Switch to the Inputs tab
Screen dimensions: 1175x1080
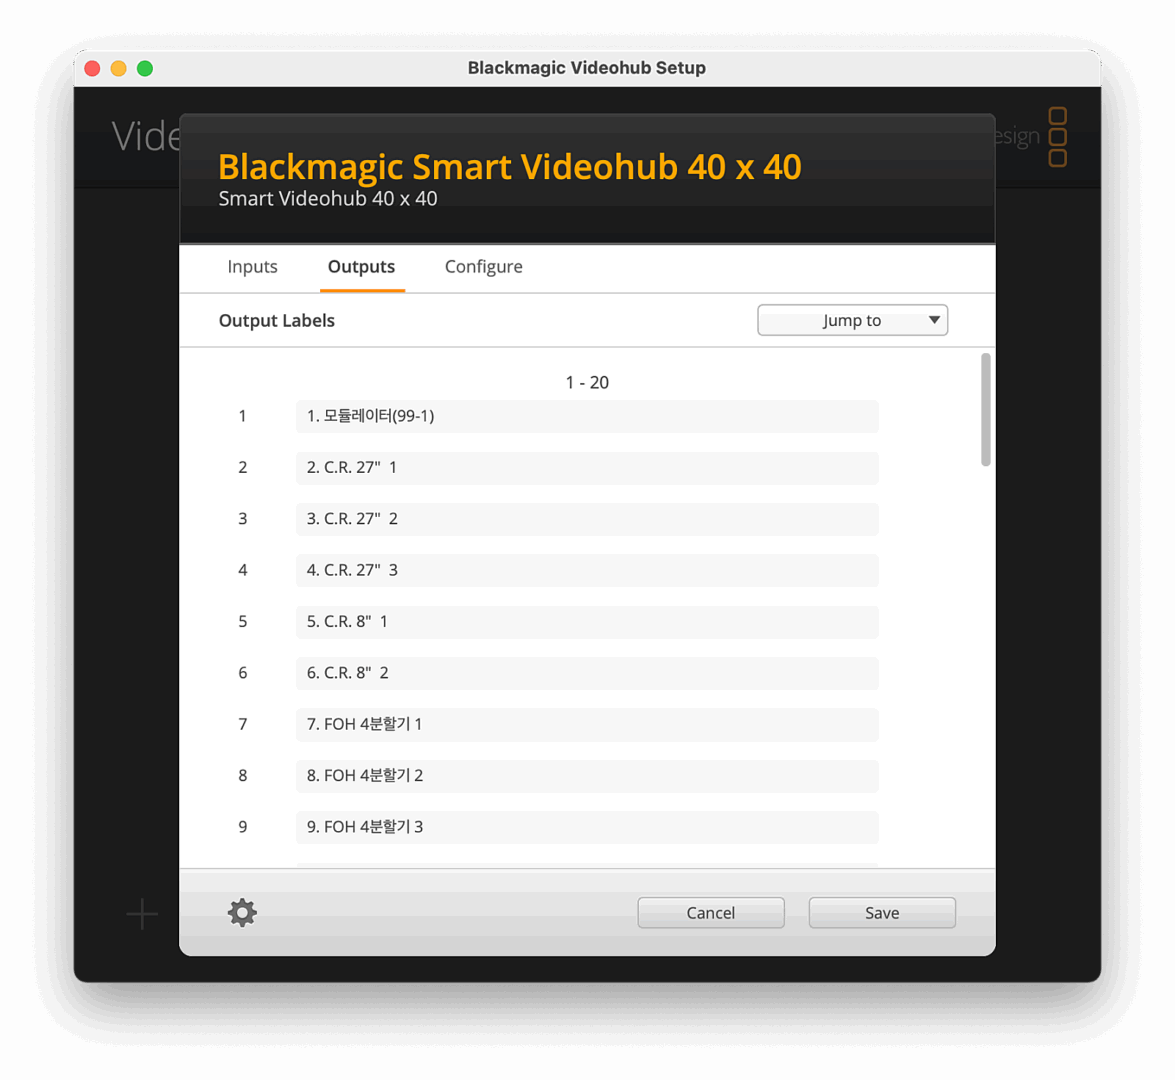pyautogui.click(x=253, y=267)
